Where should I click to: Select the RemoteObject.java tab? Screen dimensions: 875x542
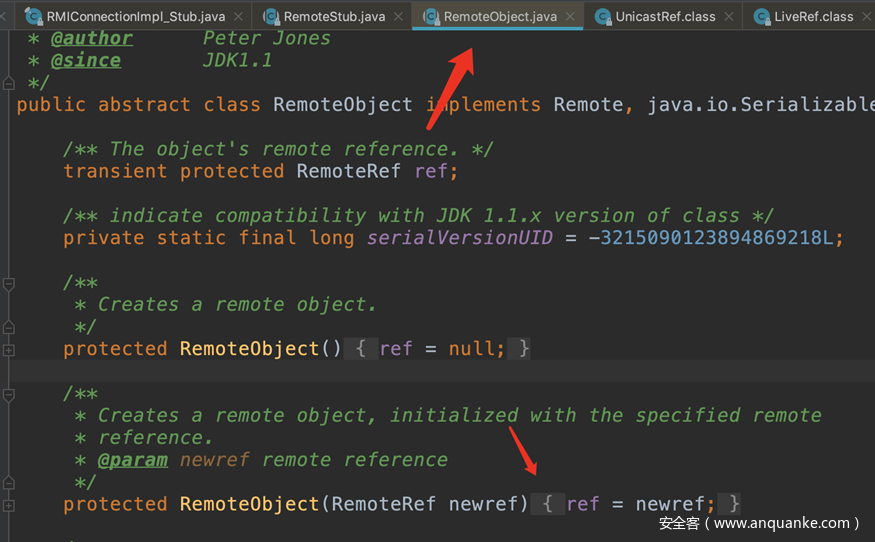pos(500,17)
